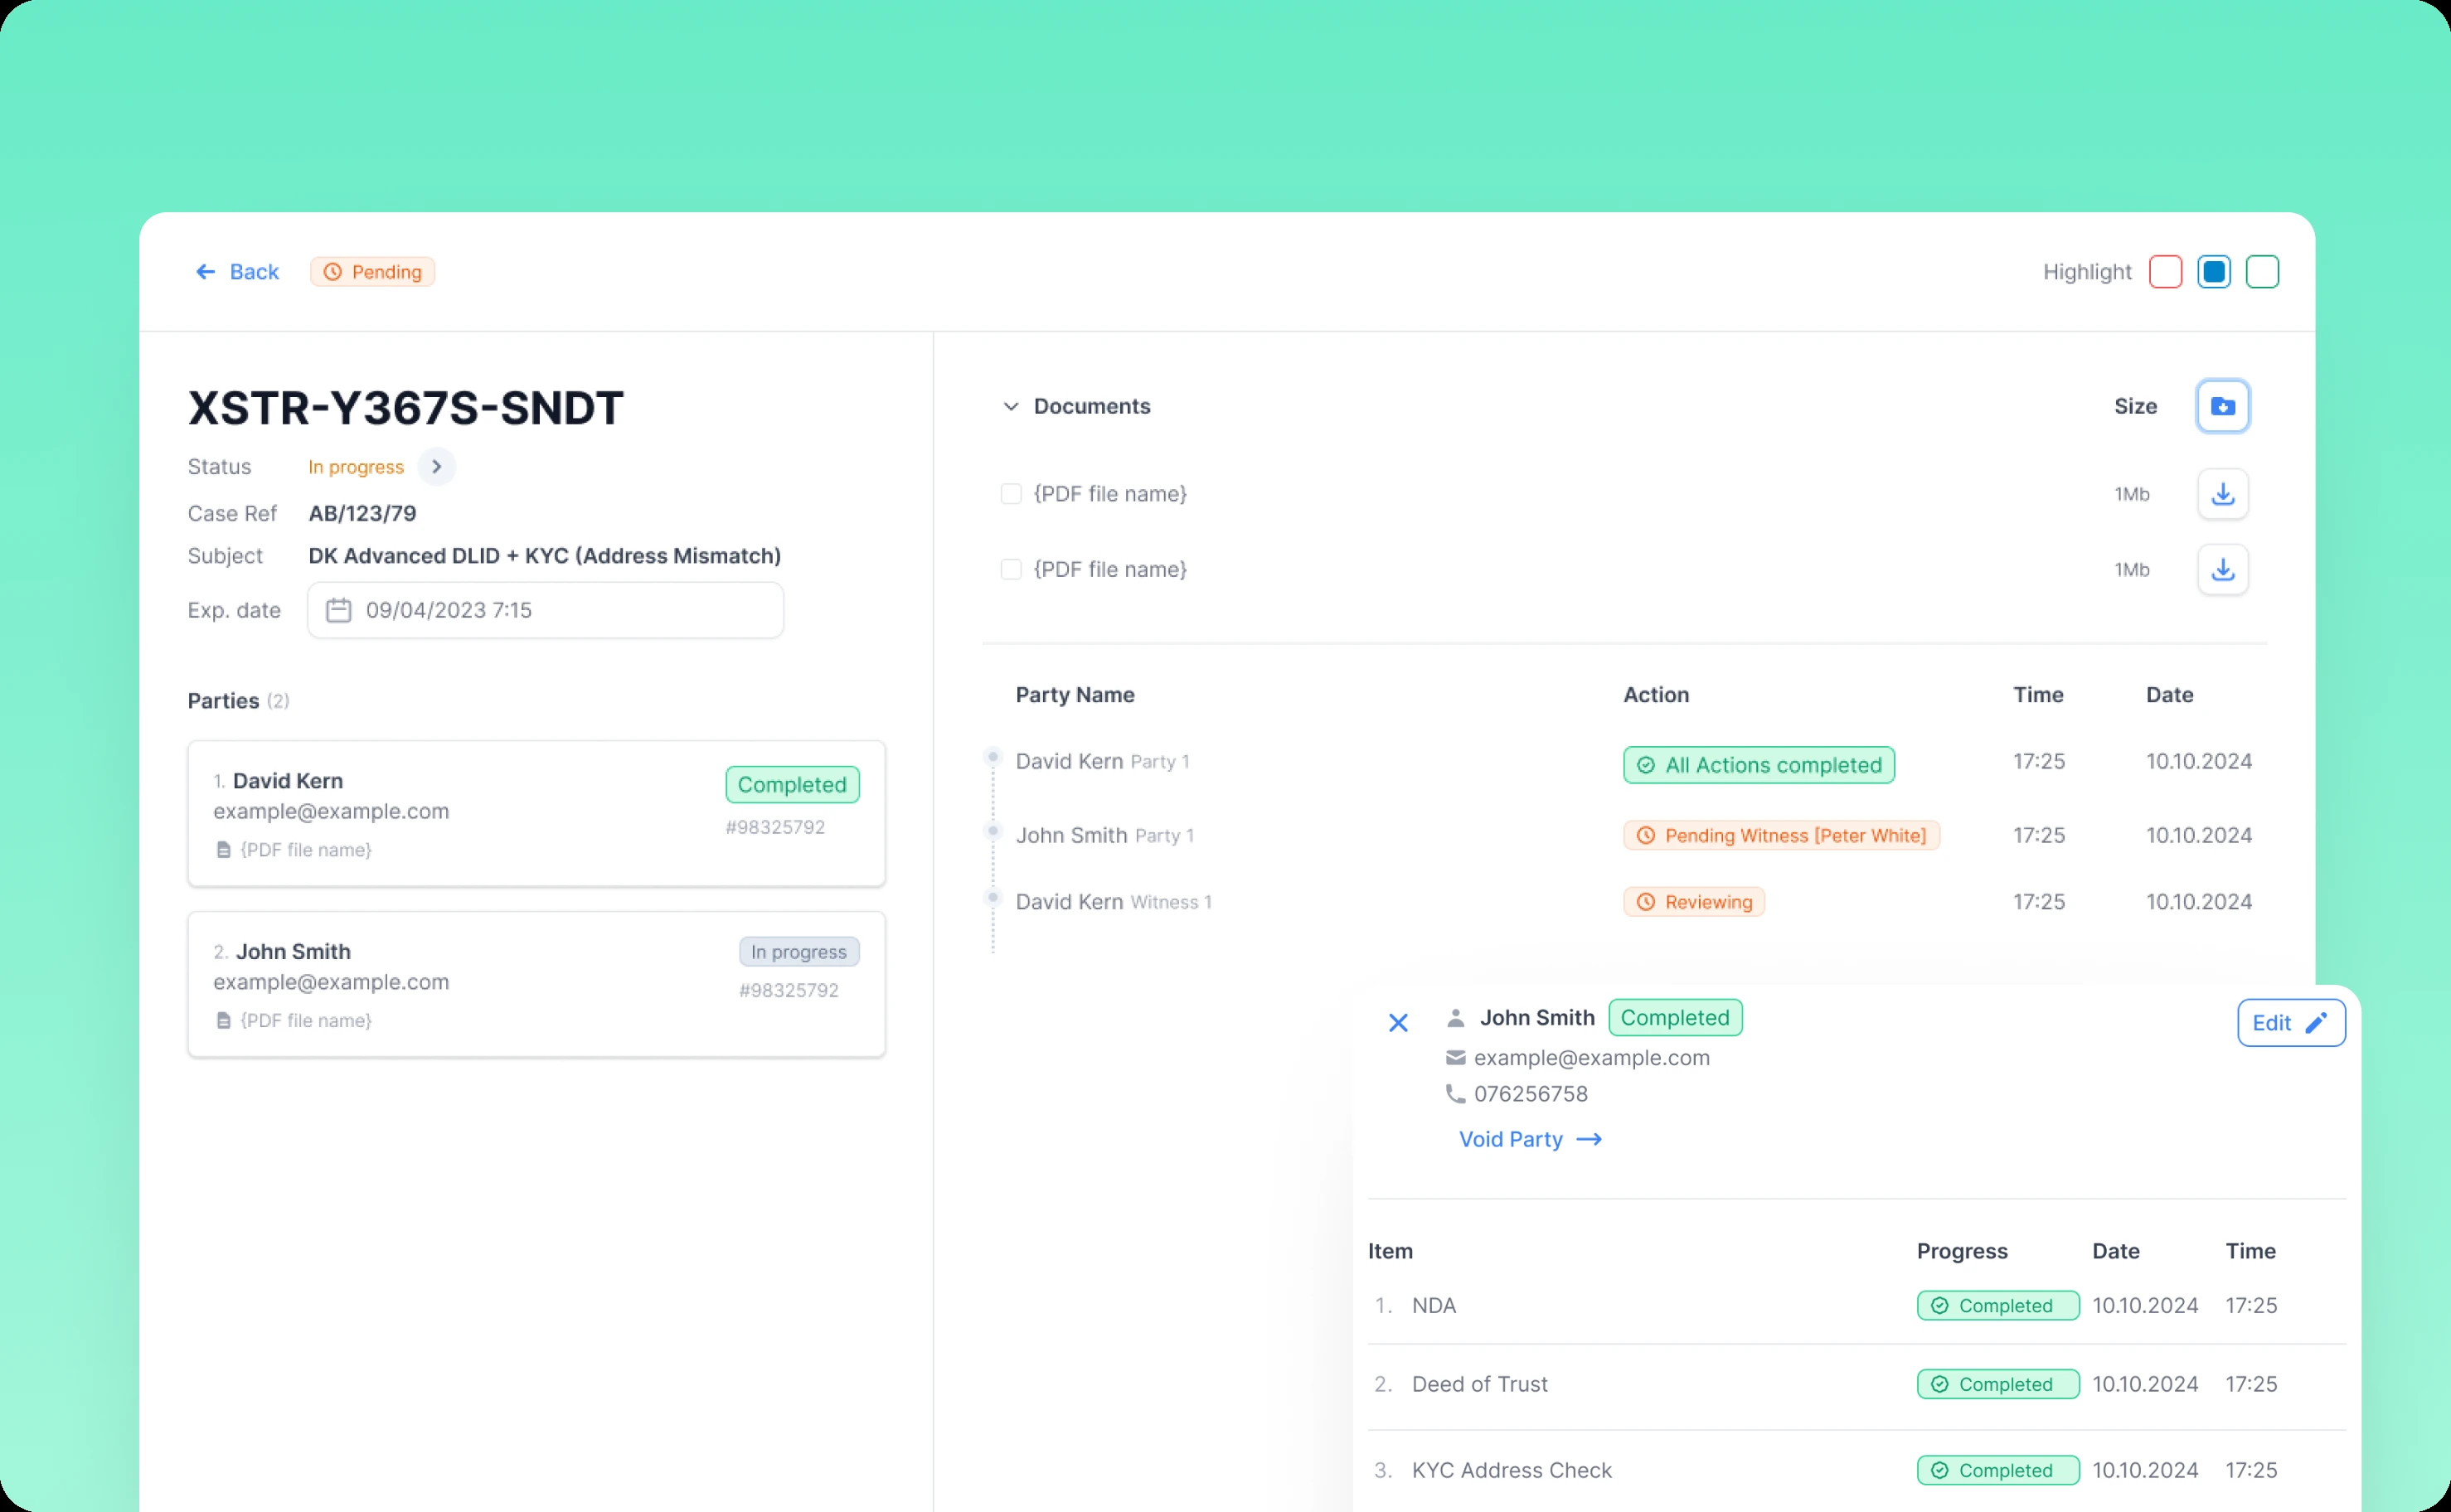This screenshot has height=1512, width=2451.
Task: Toggle the blue highlight box
Action: coord(2213,272)
